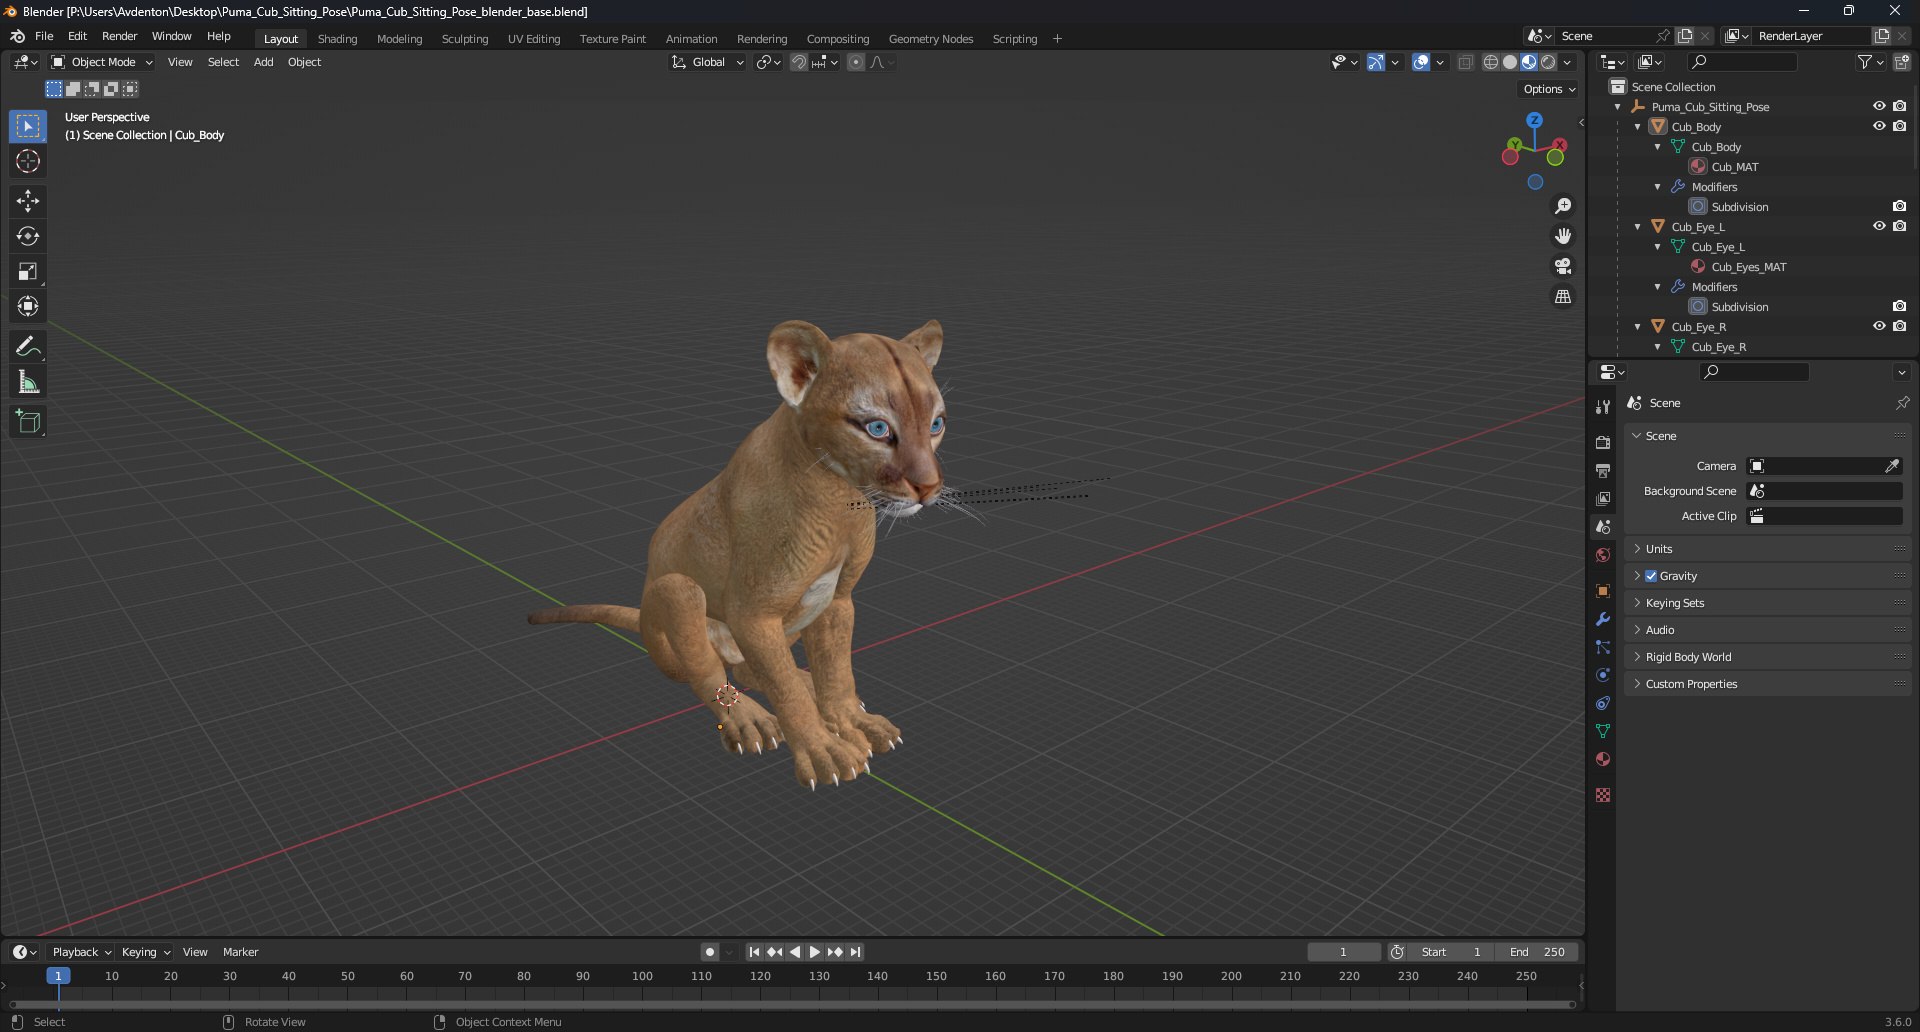Choose the Add Cube tool

coord(28,422)
